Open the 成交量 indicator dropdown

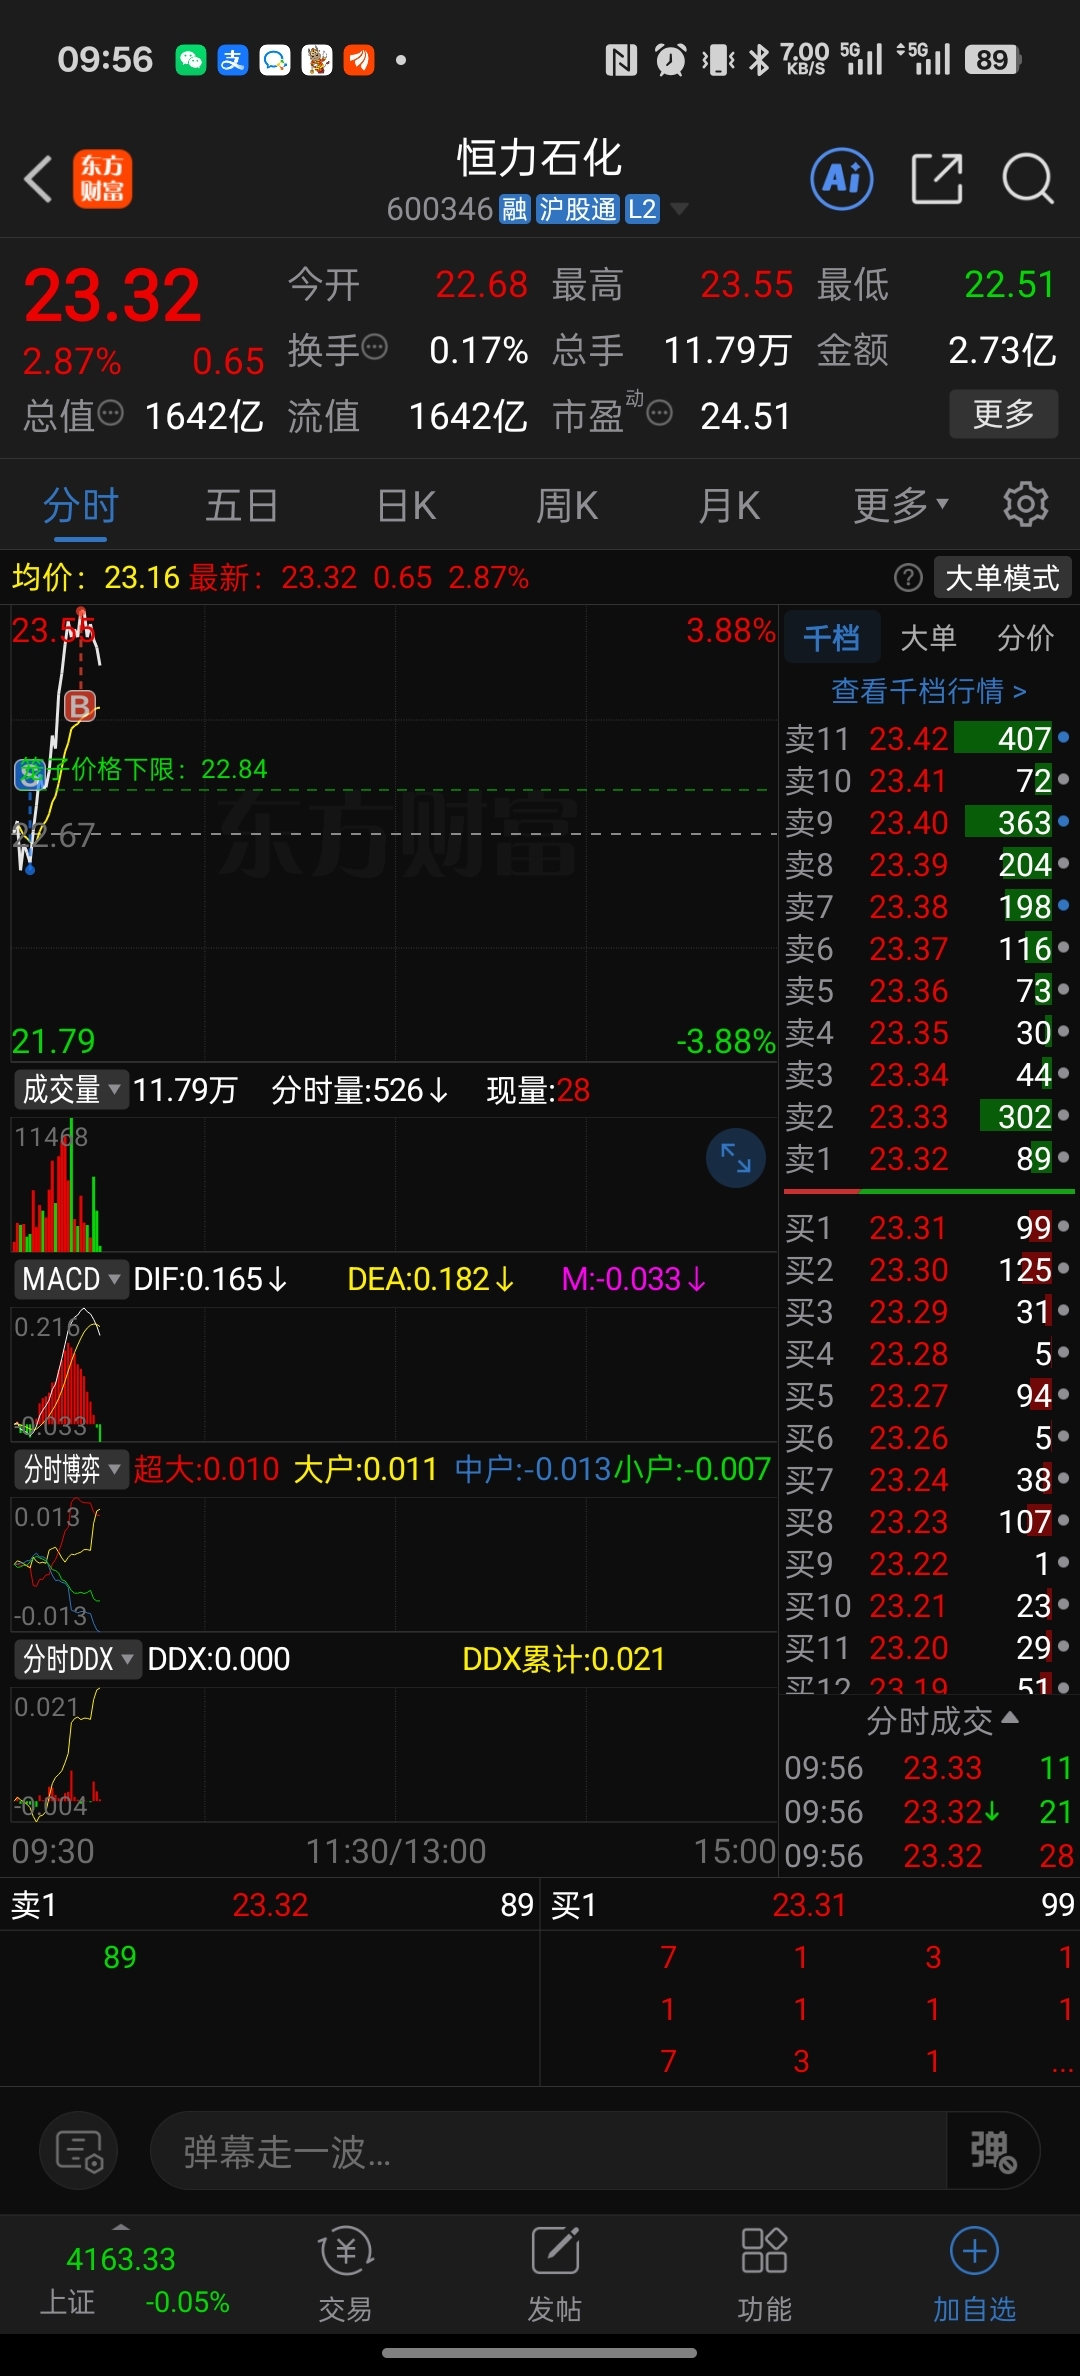(x=71, y=1089)
